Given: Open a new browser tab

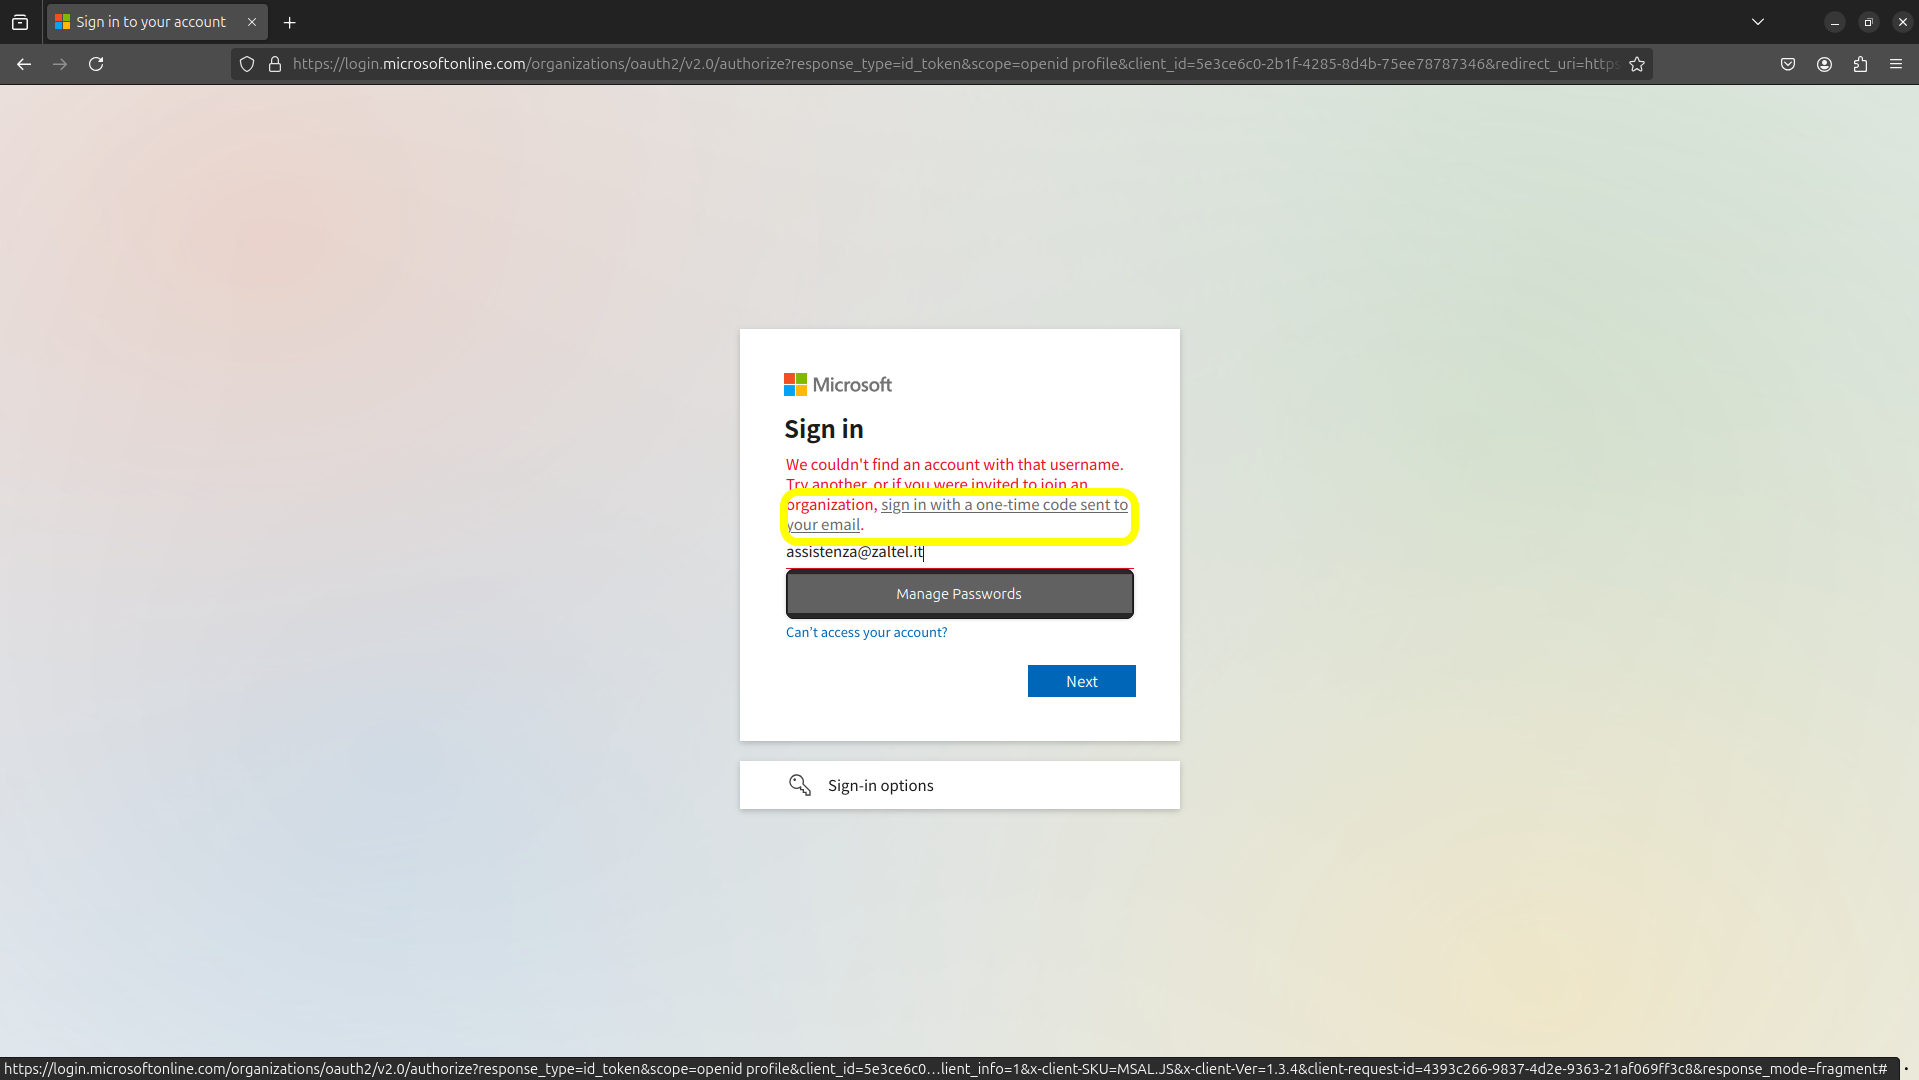Looking at the screenshot, I should 290,22.
